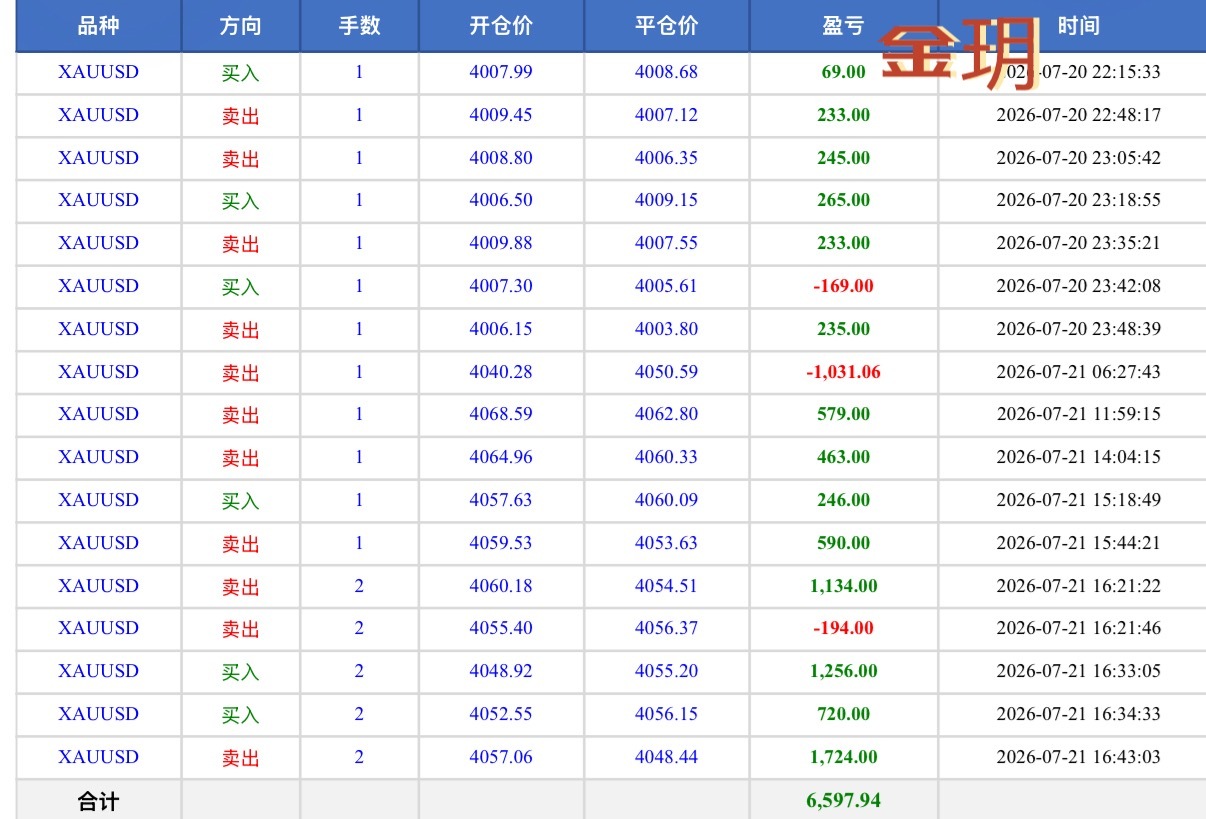Click the profit value 245.00
The width and height of the screenshot is (1206, 819).
(843, 158)
